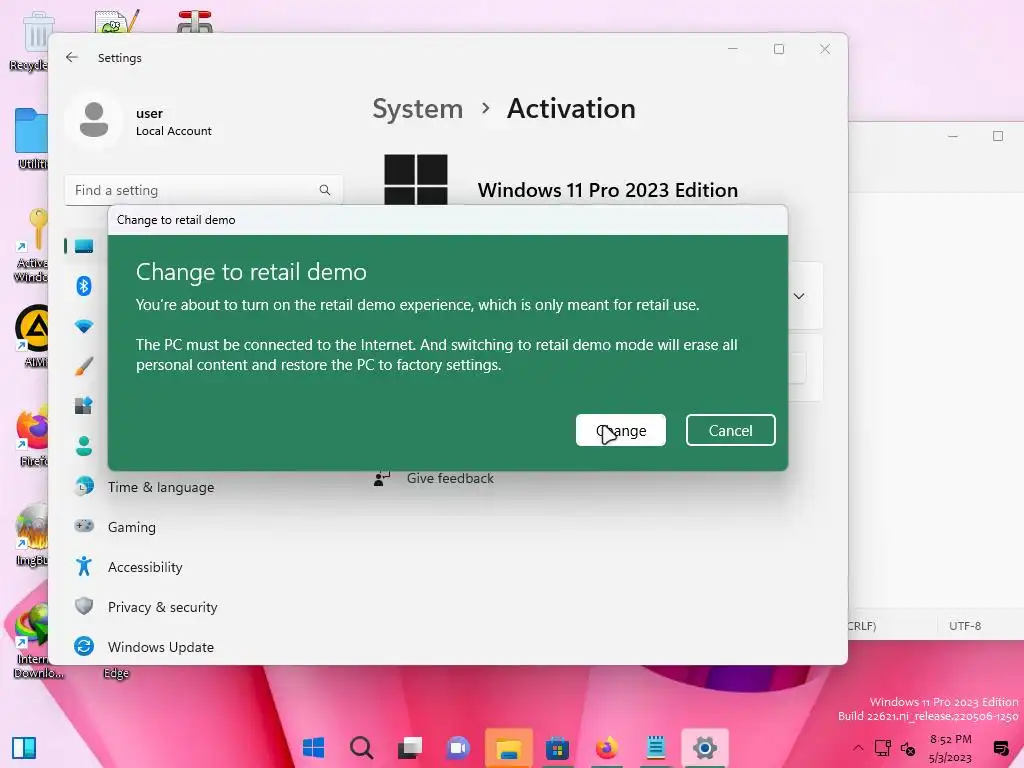1024x768 pixels.
Task: Open Task View on the taskbar
Action: pos(410,748)
